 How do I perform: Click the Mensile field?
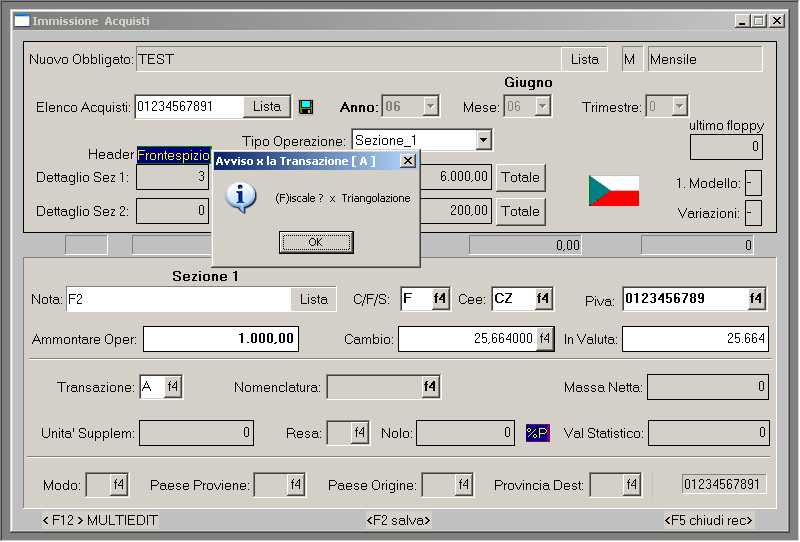[x=705, y=59]
